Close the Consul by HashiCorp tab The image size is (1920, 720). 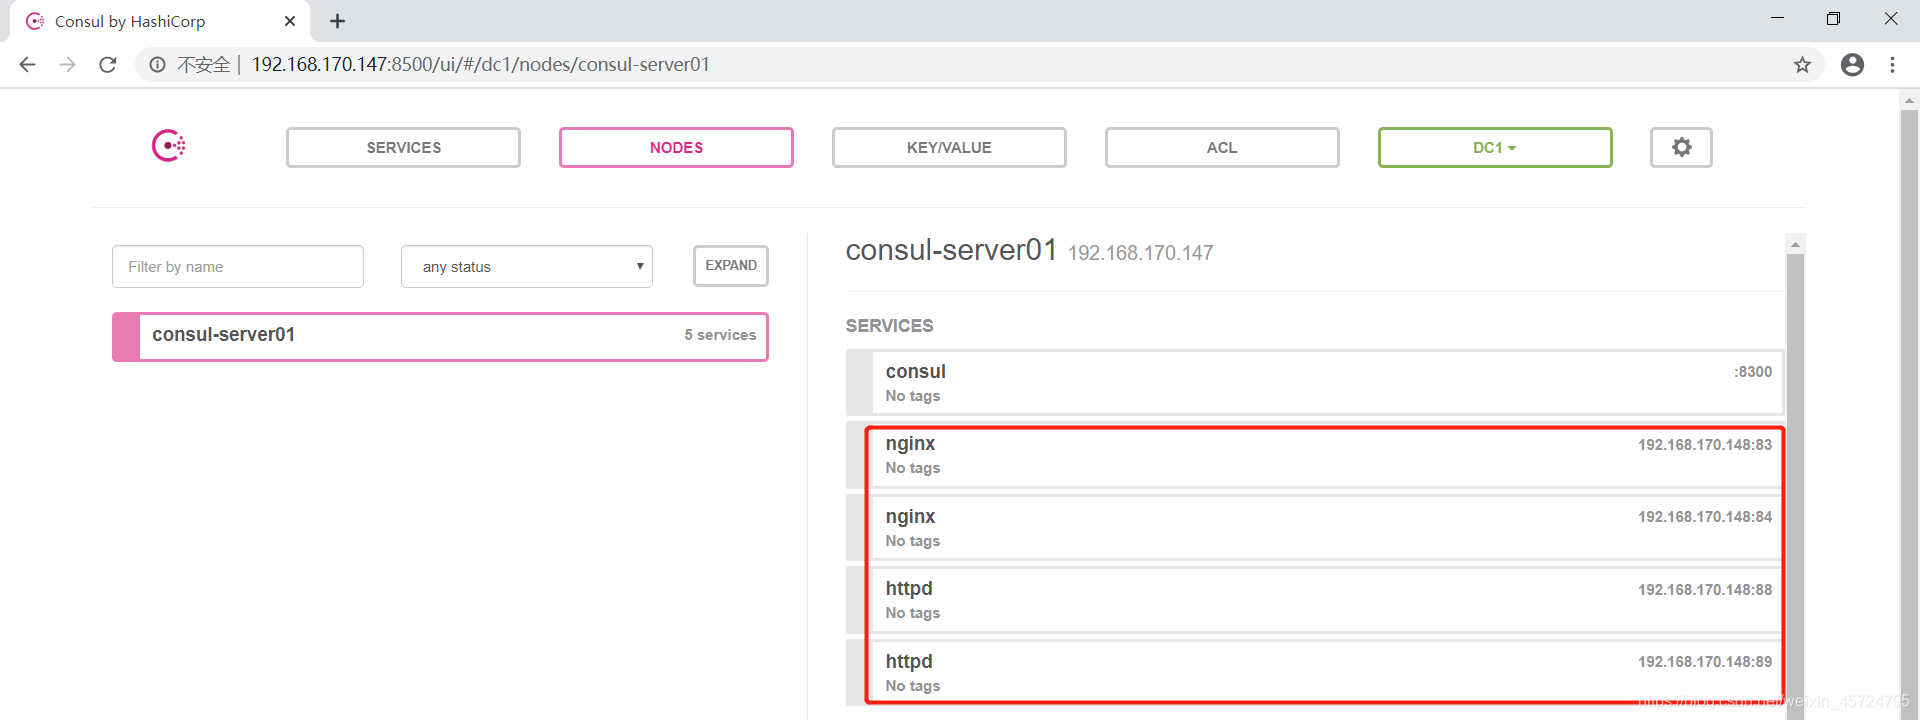pyautogui.click(x=290, y=21)
